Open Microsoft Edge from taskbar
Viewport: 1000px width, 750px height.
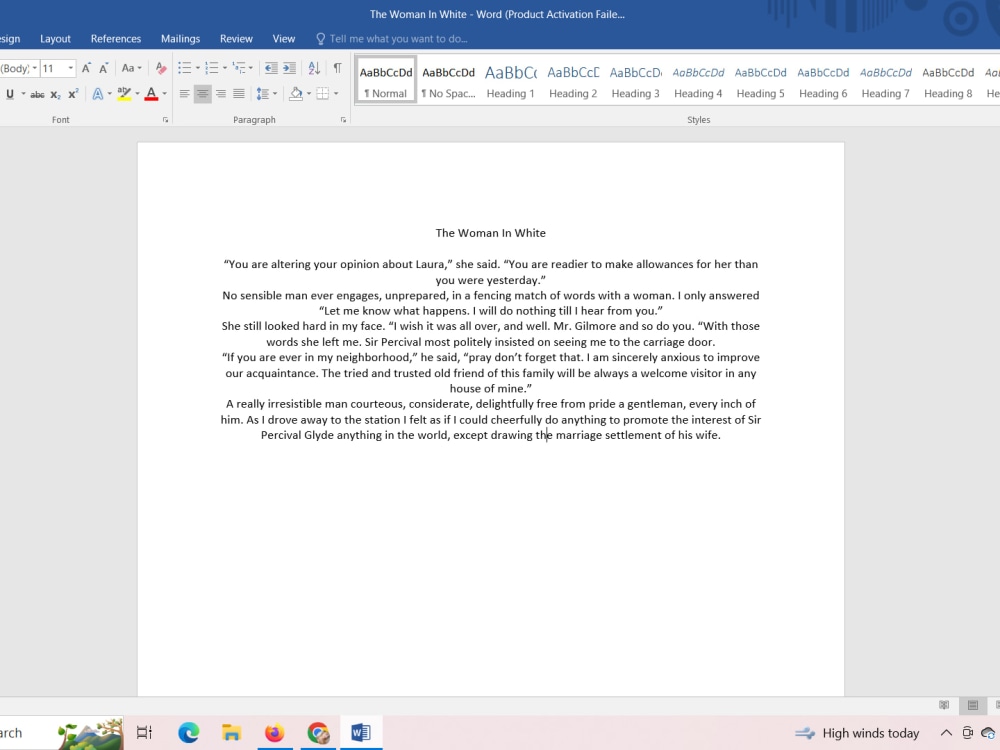tap(189, 733)
